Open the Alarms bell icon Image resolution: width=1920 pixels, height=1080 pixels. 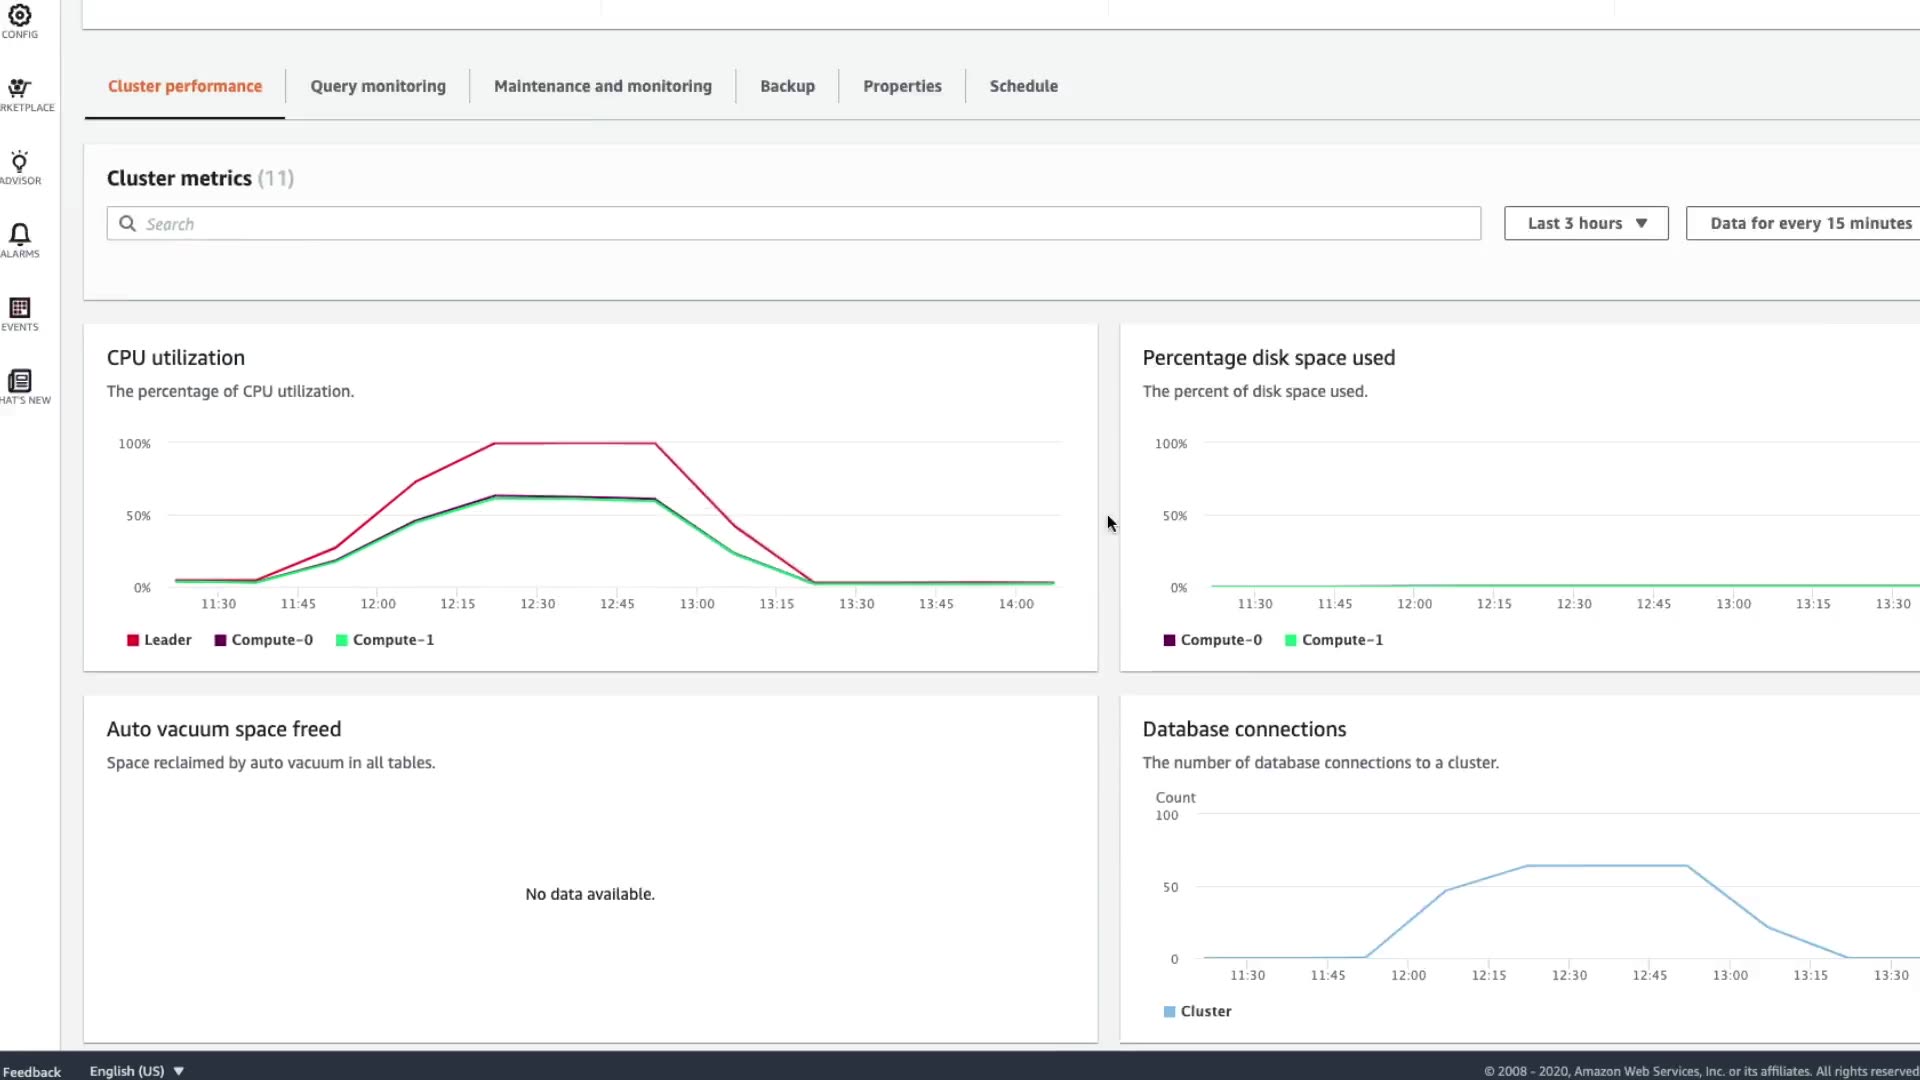pyautogui.click(x=19, y=235)
